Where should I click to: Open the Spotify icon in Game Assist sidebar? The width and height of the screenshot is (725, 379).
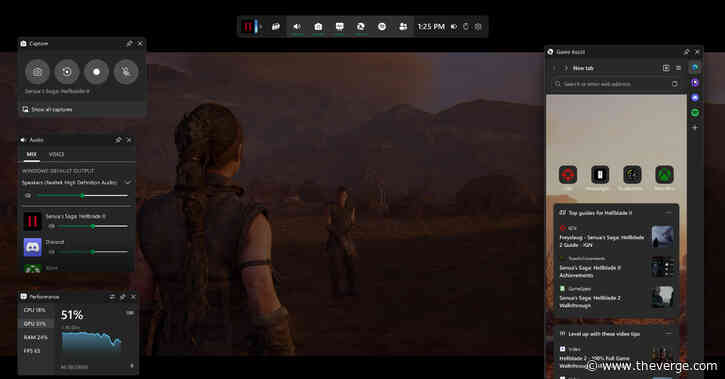coord(695,112)
